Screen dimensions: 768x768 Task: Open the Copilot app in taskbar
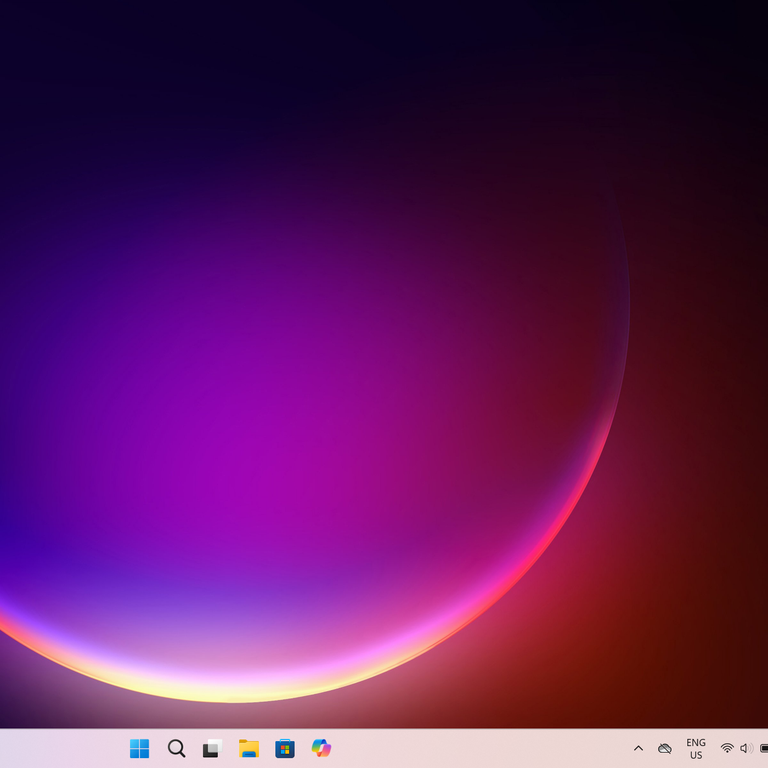point(321,748)
